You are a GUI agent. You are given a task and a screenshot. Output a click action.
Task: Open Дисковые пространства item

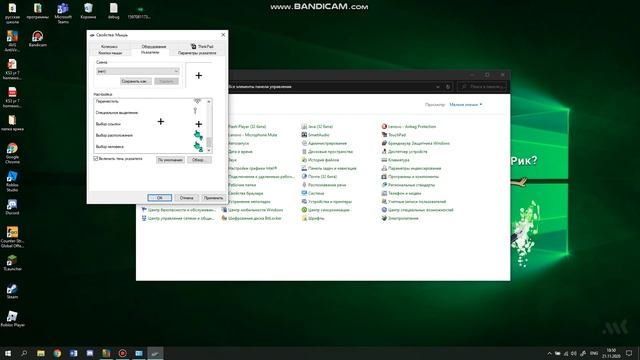[x=327, y=151]
